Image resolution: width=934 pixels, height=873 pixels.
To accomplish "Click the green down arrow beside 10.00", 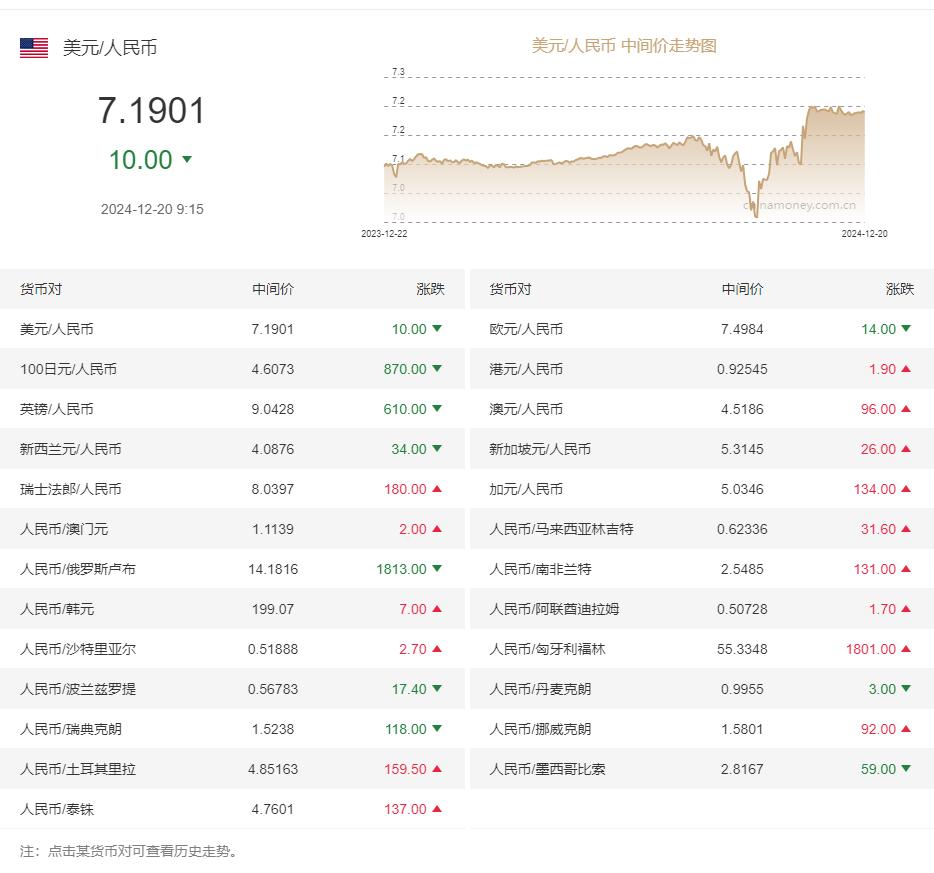I will 186,159.
